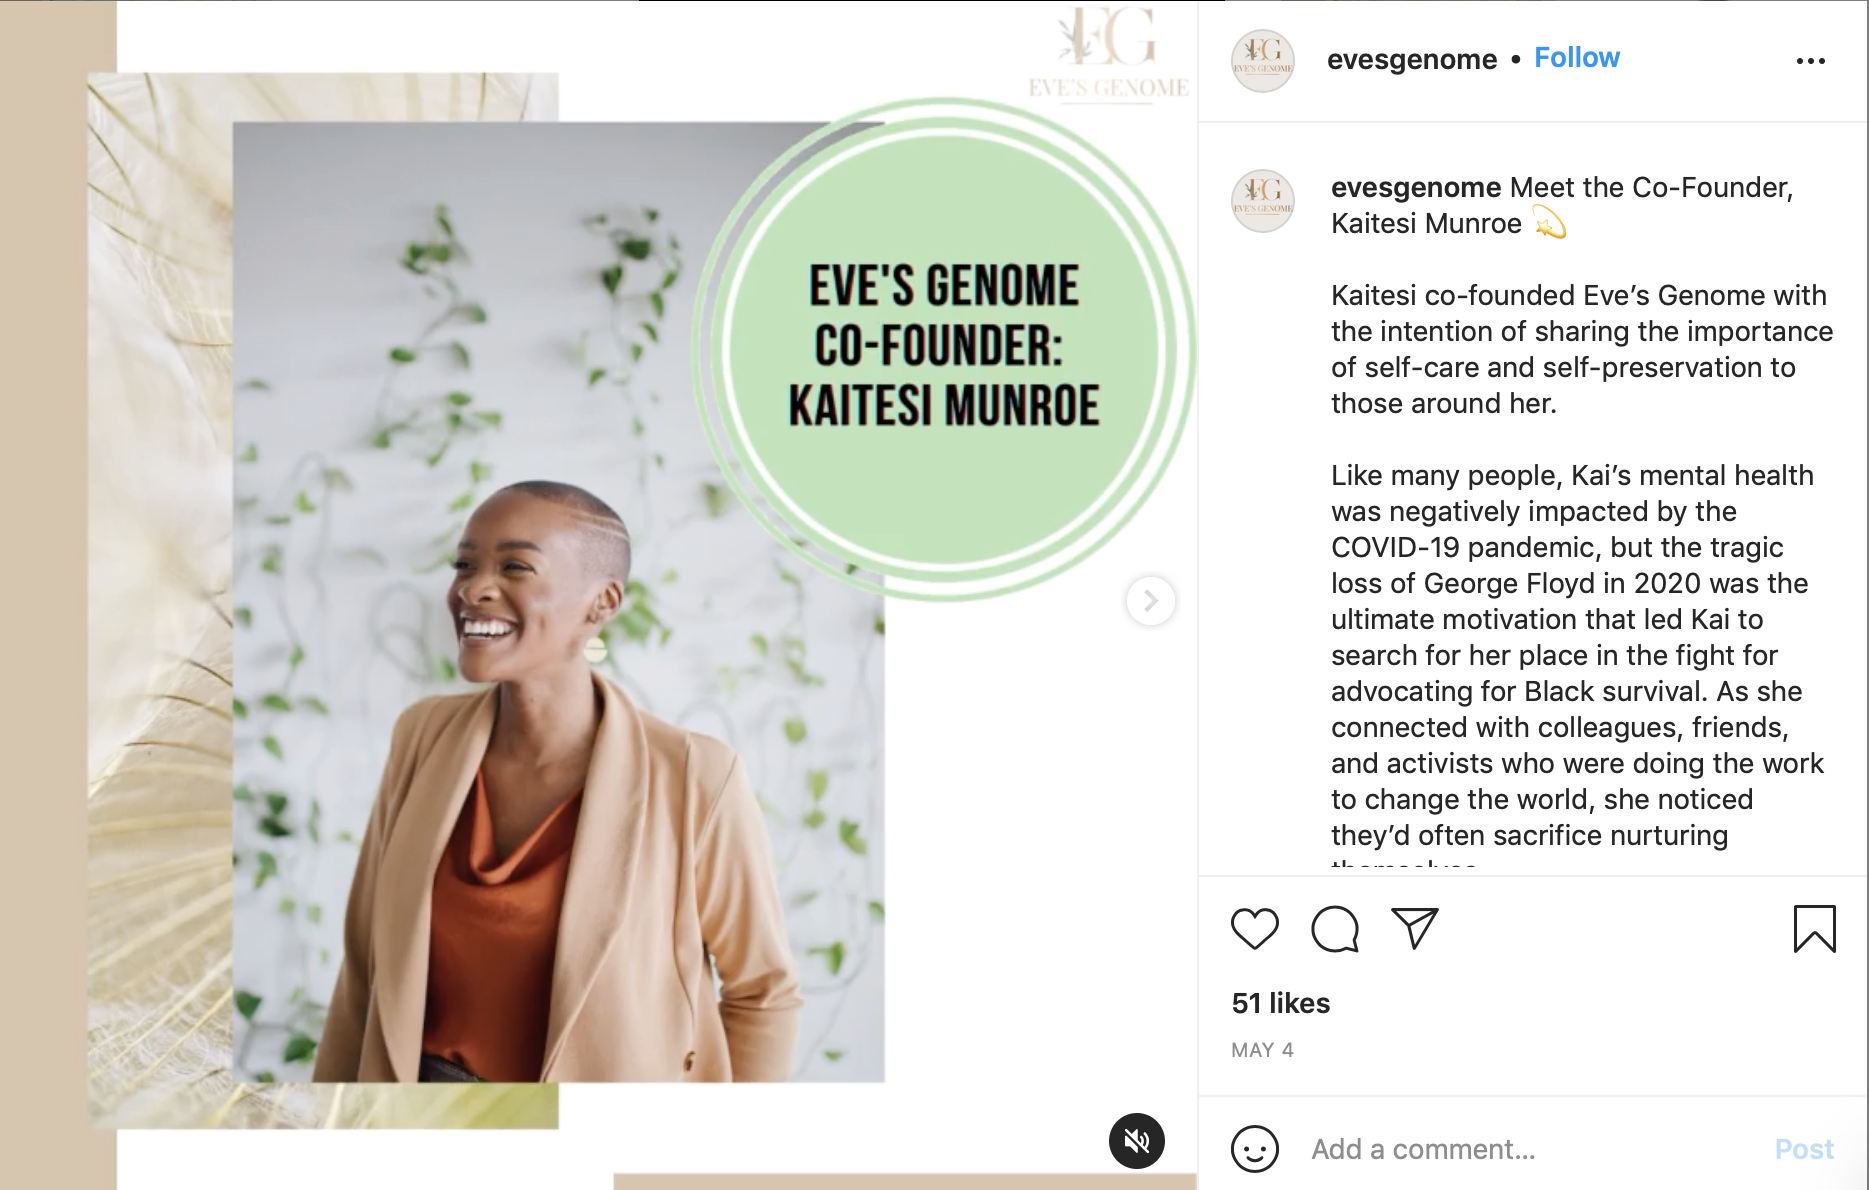Open comments via speech bubble icon
Screen dimensions: 1869x1190
[x=1335, y=929]
